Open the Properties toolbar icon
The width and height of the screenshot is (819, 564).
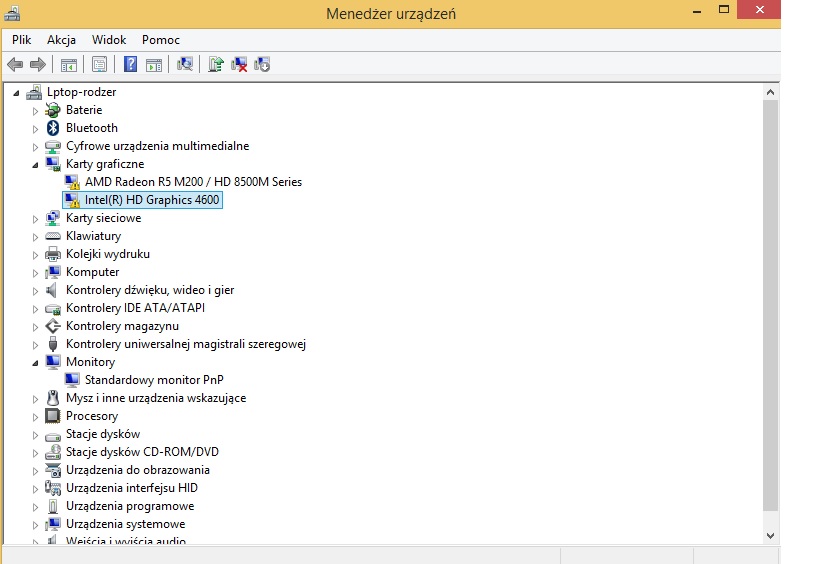point(99,65)
